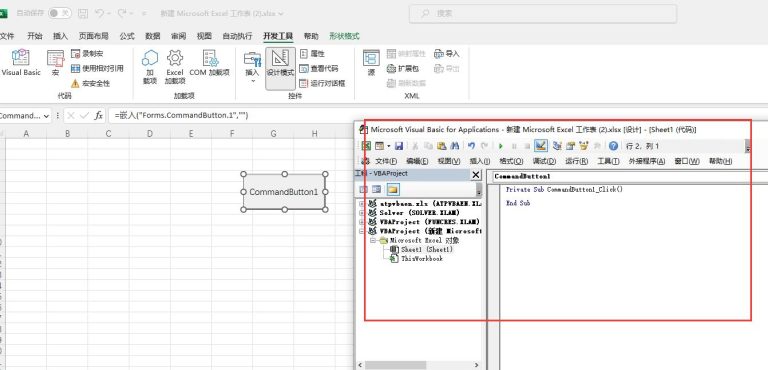Click View Microsoft Excel icon in VBA toolbar
Screen dimensions: 768x370
(x=366, y=146)
